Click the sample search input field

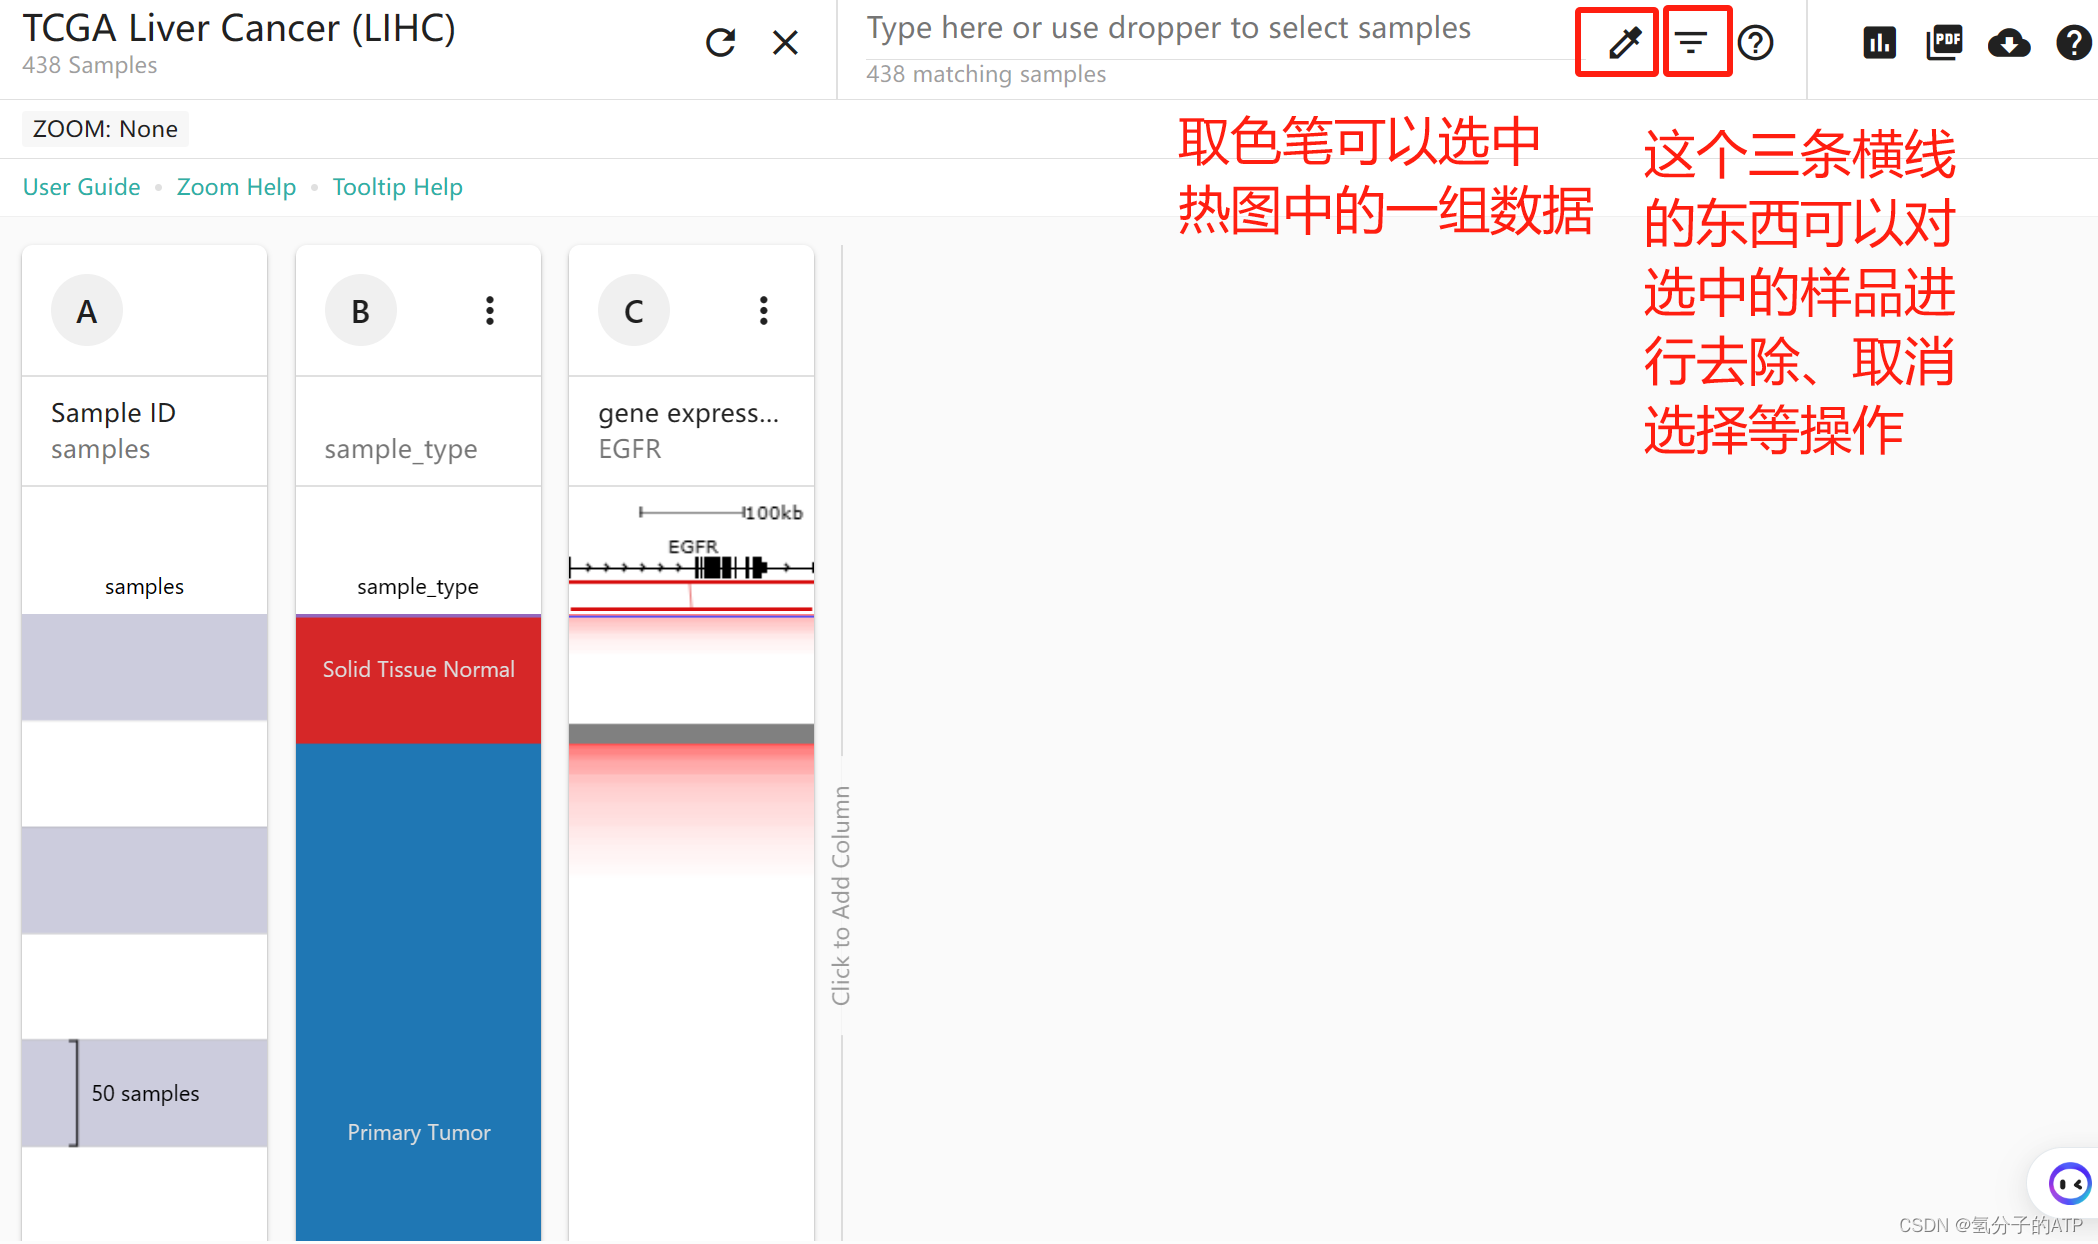point(1168,29)
